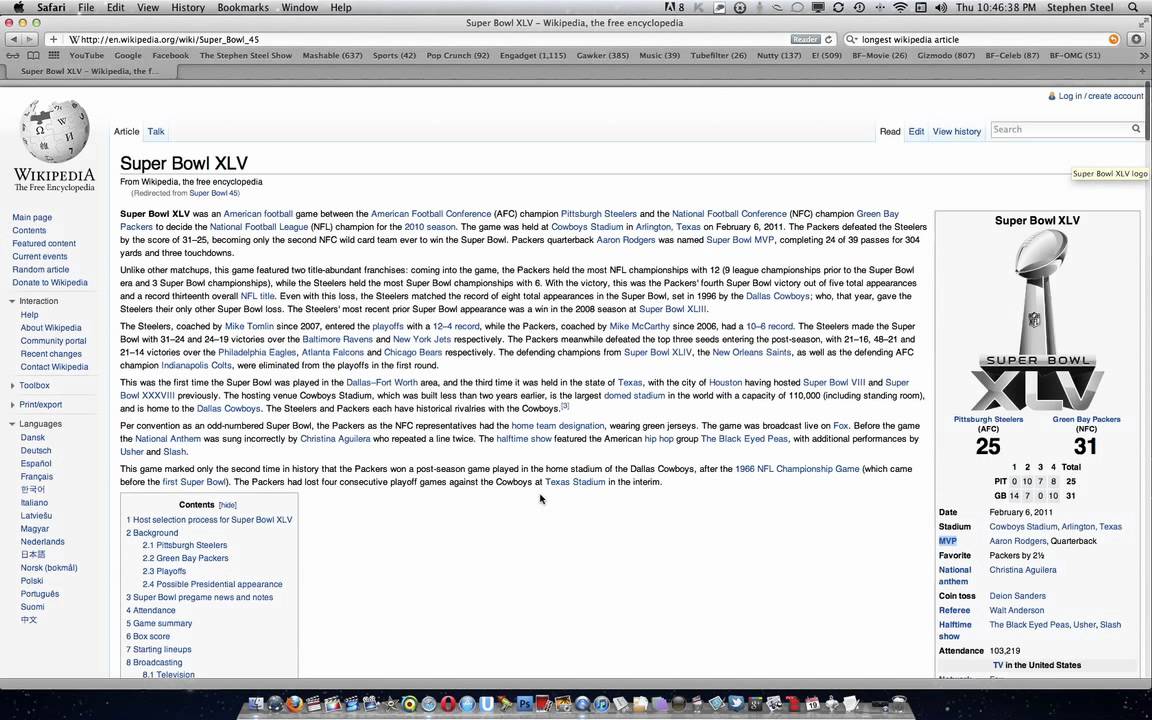This screenshot has height=720, width=1152.
Task: Click the Super Bowl XLV logo image
Action: (1036, 320)
